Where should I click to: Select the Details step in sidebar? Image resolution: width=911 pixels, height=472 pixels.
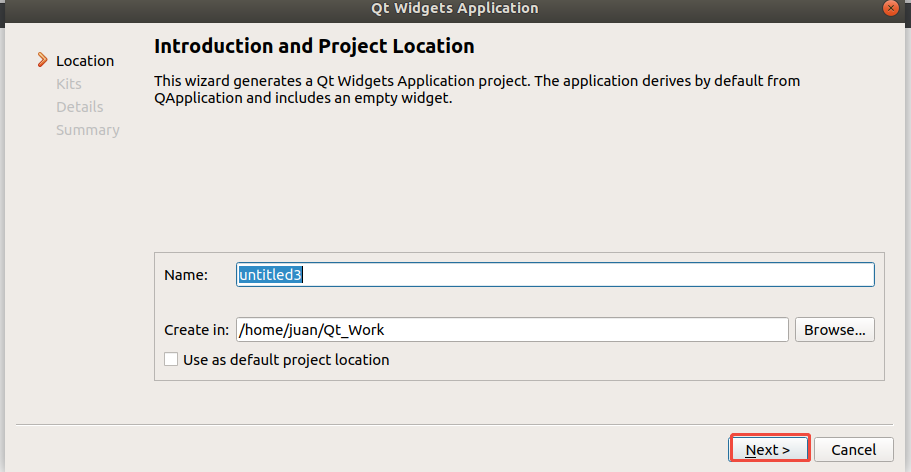(80, 107)
